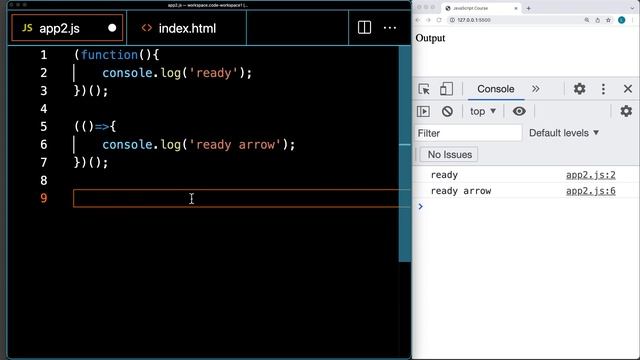Click the Output heading on the page
The width and height of the screenshot is (640, 360).
coord(430,38)
